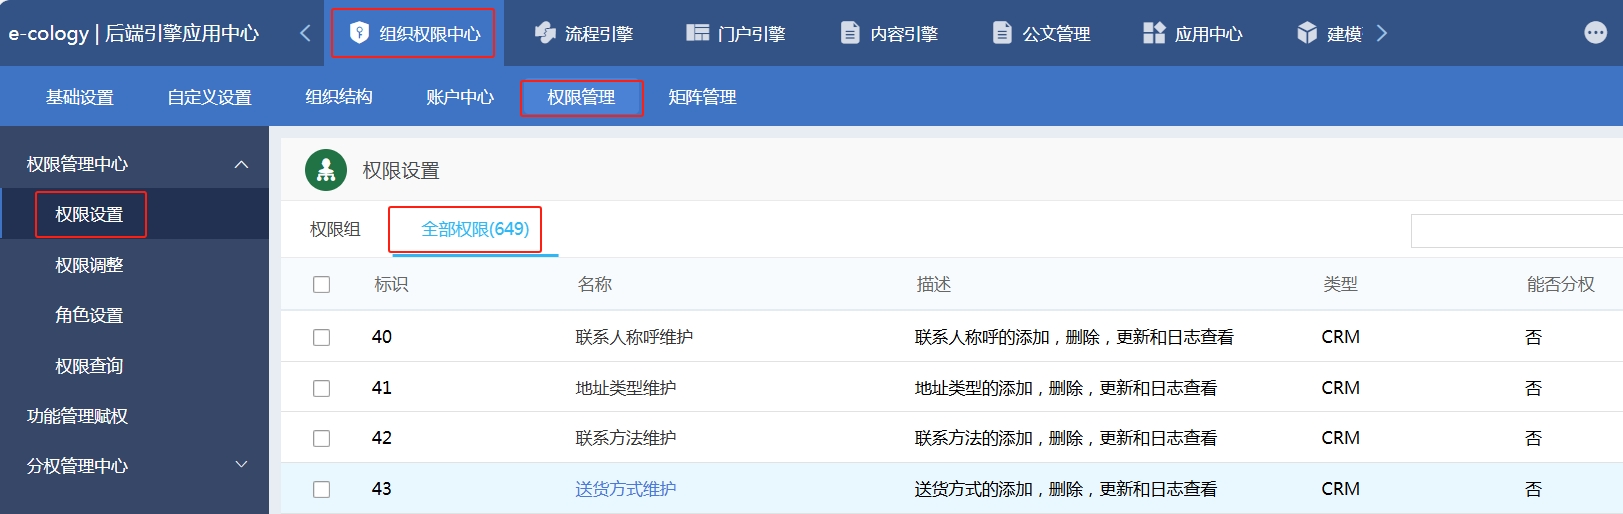Click the 公文管理 file icon

[x=1002, y=33]
